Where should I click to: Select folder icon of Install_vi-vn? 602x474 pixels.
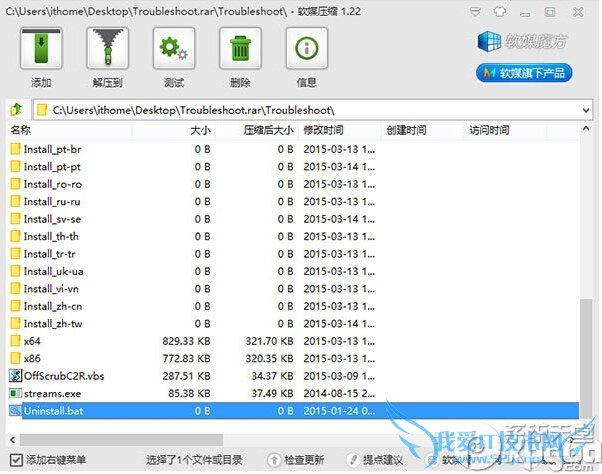[15, 289]
